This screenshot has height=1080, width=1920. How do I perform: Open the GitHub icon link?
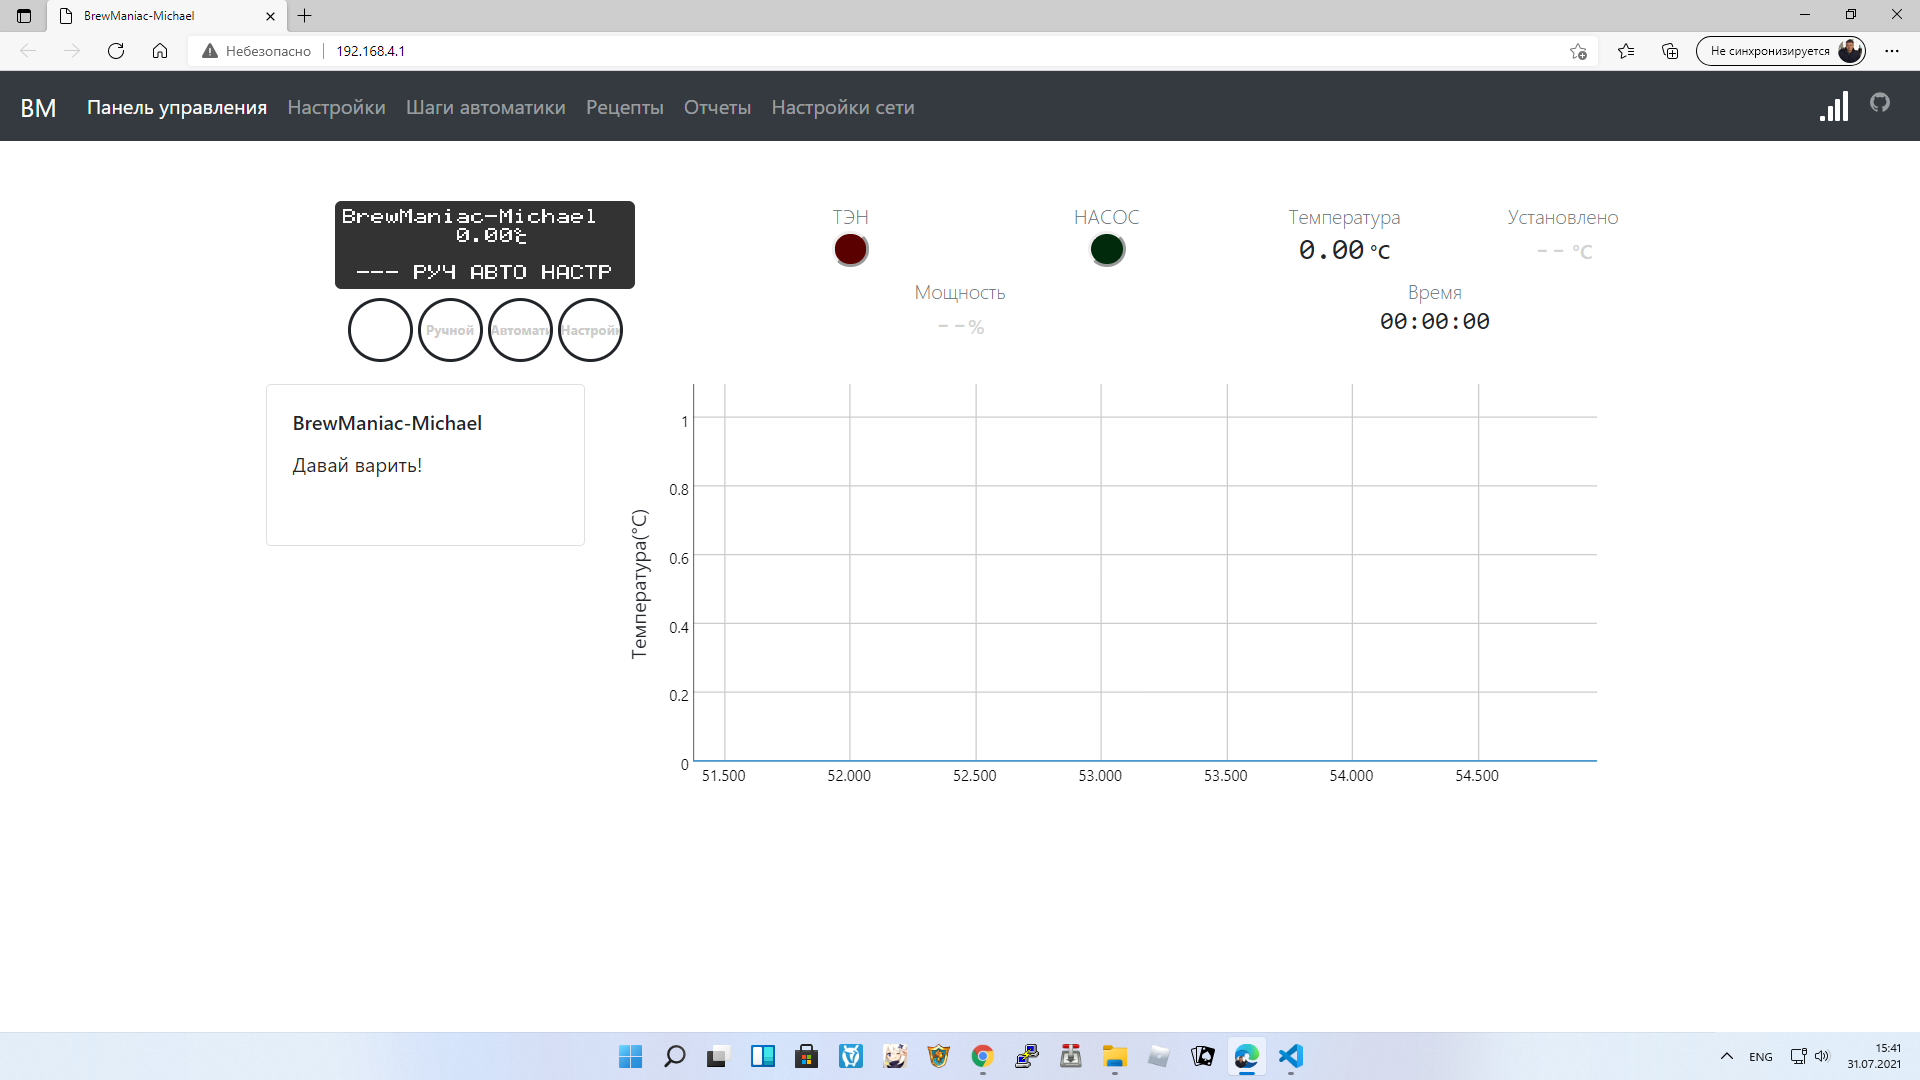(x=1880, y=102)
